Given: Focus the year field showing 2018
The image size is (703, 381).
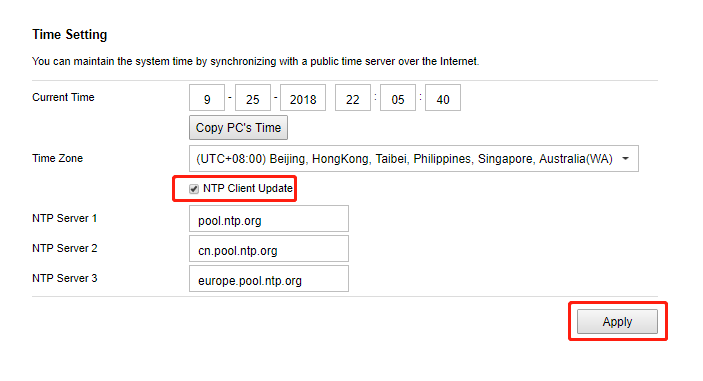Looking at the screenshot, I should tap(303, 98).
